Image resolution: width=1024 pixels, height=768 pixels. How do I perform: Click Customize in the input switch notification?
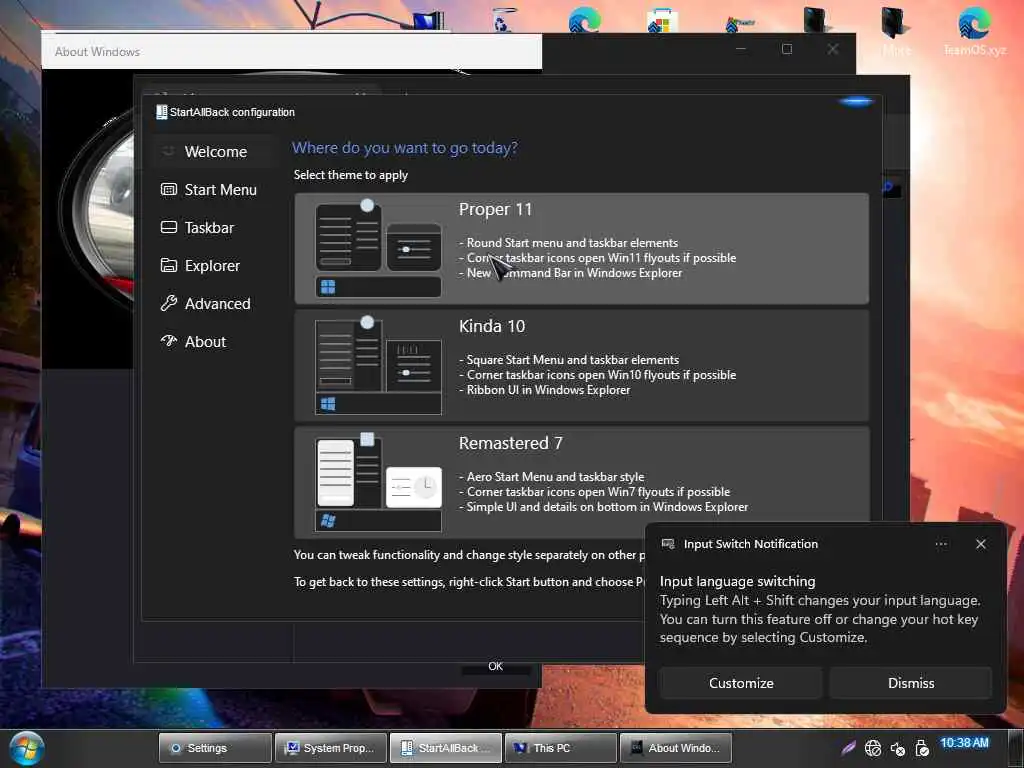point(741,683)
